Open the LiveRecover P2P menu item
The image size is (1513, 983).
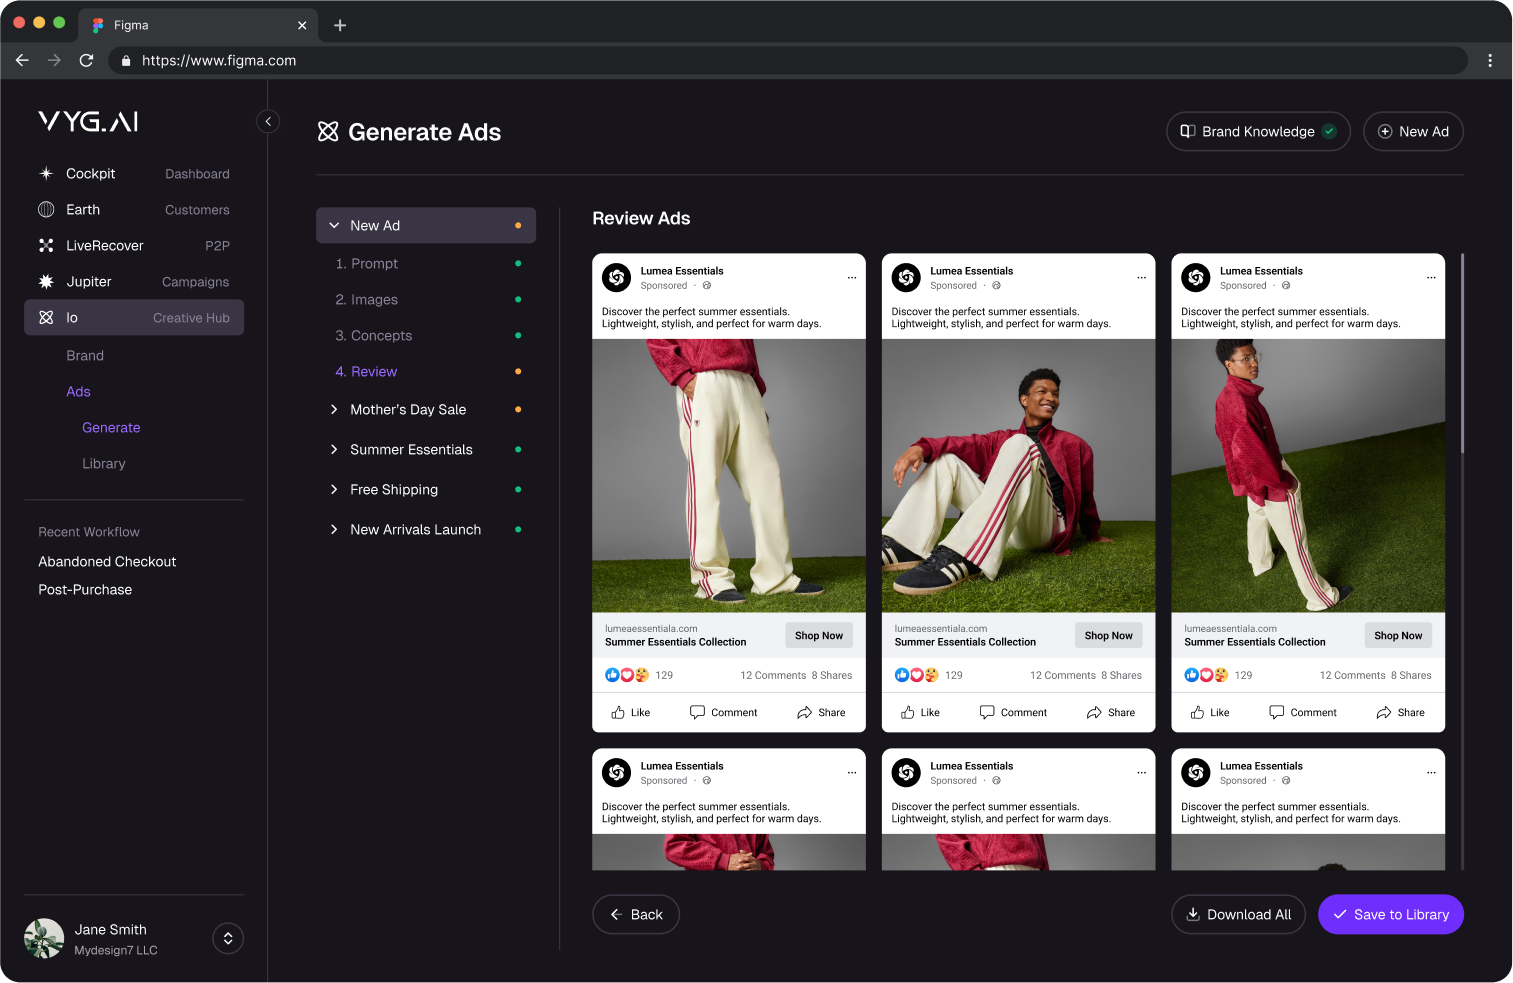pyautogui.click(x=134, y=245)
